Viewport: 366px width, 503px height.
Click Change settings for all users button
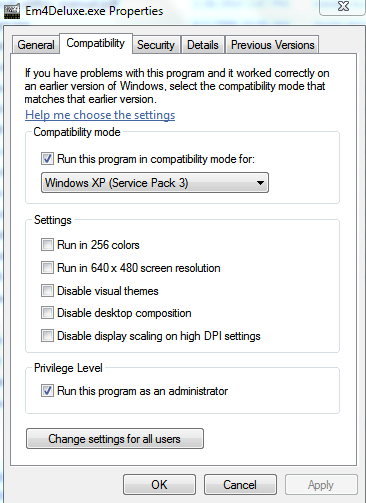115,439
